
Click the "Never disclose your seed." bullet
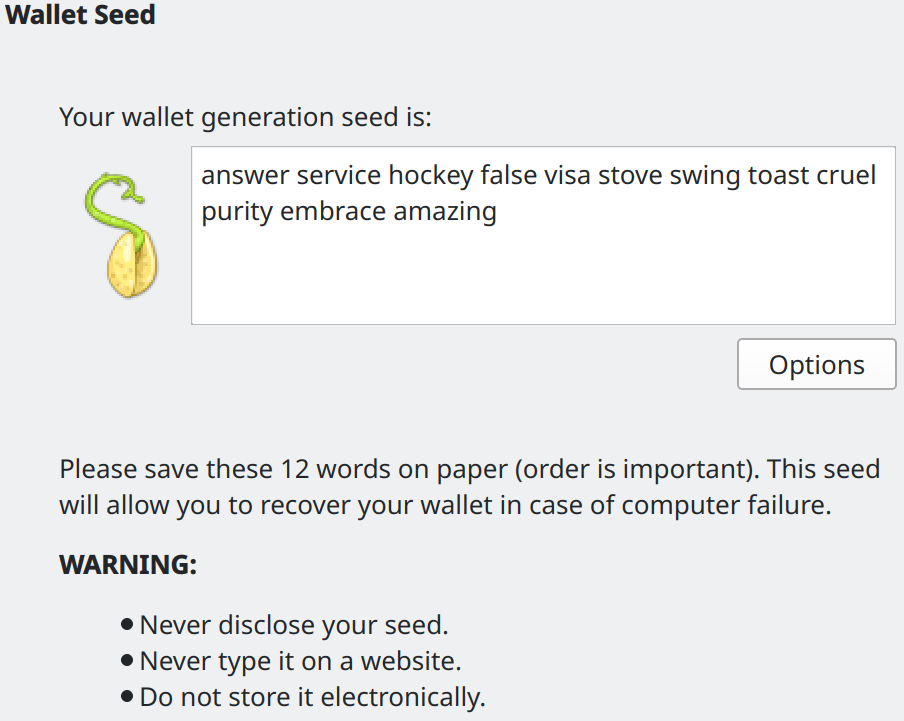coord(294,626)
